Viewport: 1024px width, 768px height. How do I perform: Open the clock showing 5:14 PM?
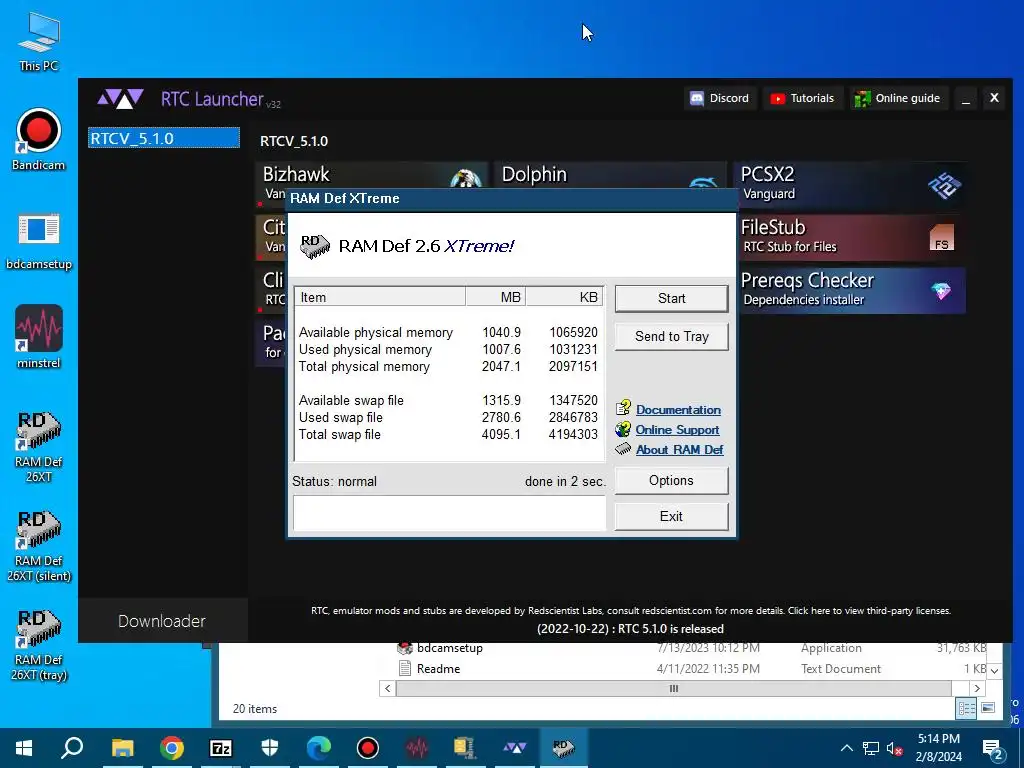pyautogui.click(x=938, y=748)
